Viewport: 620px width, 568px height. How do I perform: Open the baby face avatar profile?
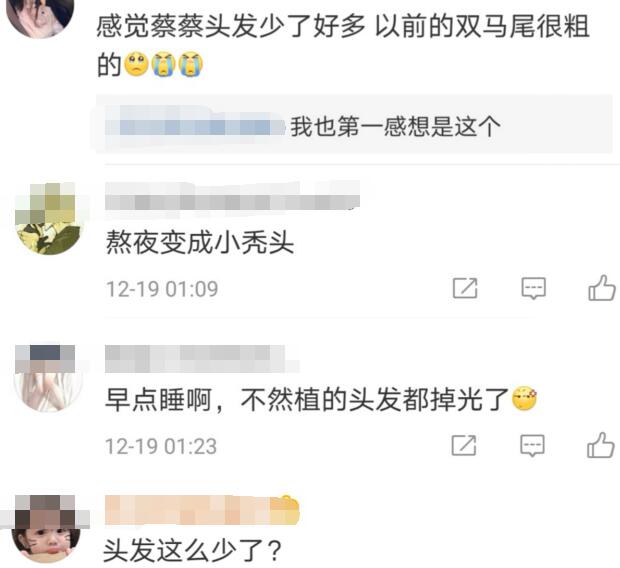pos(46,528)
